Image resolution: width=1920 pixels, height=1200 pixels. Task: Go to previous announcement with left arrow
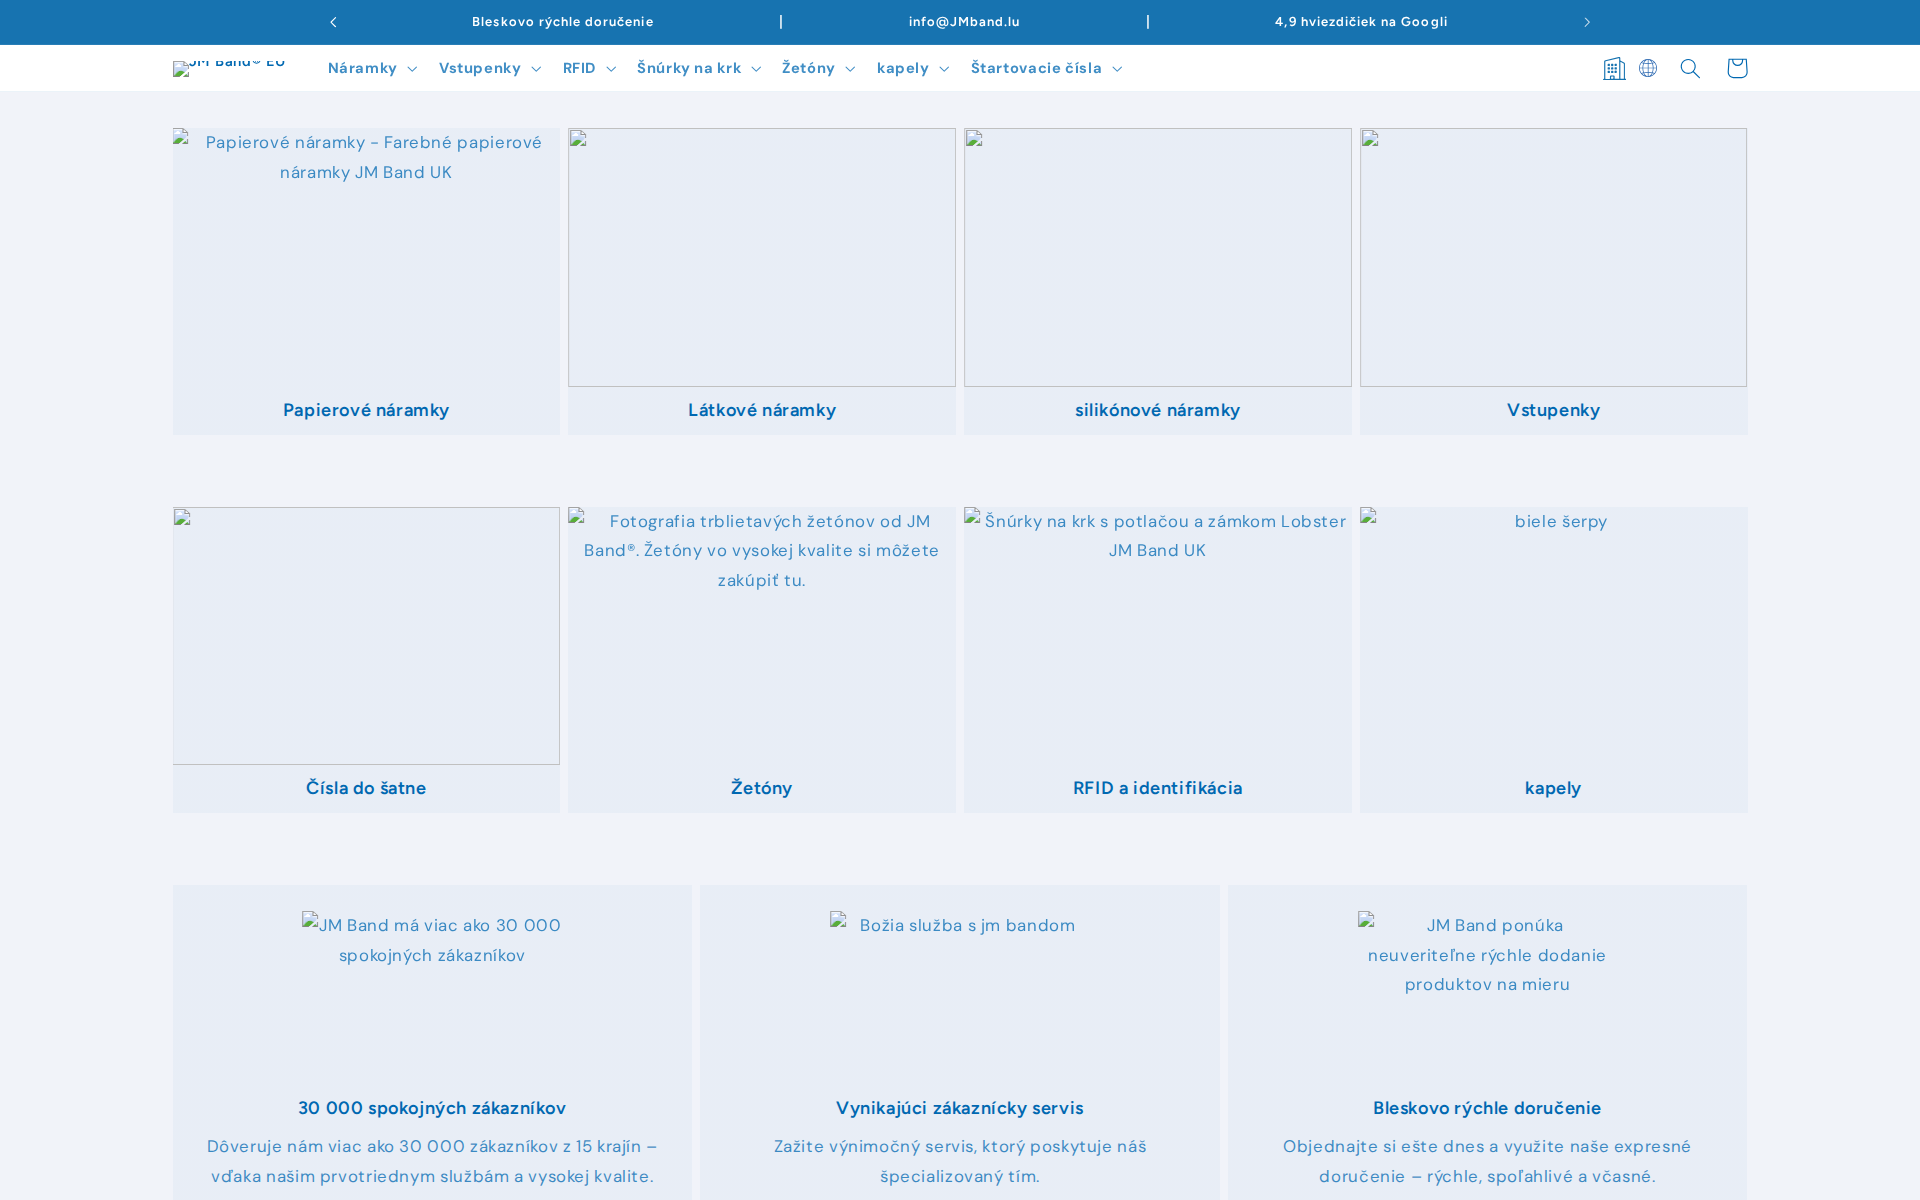pyautogui.click(x=333, y=22)
